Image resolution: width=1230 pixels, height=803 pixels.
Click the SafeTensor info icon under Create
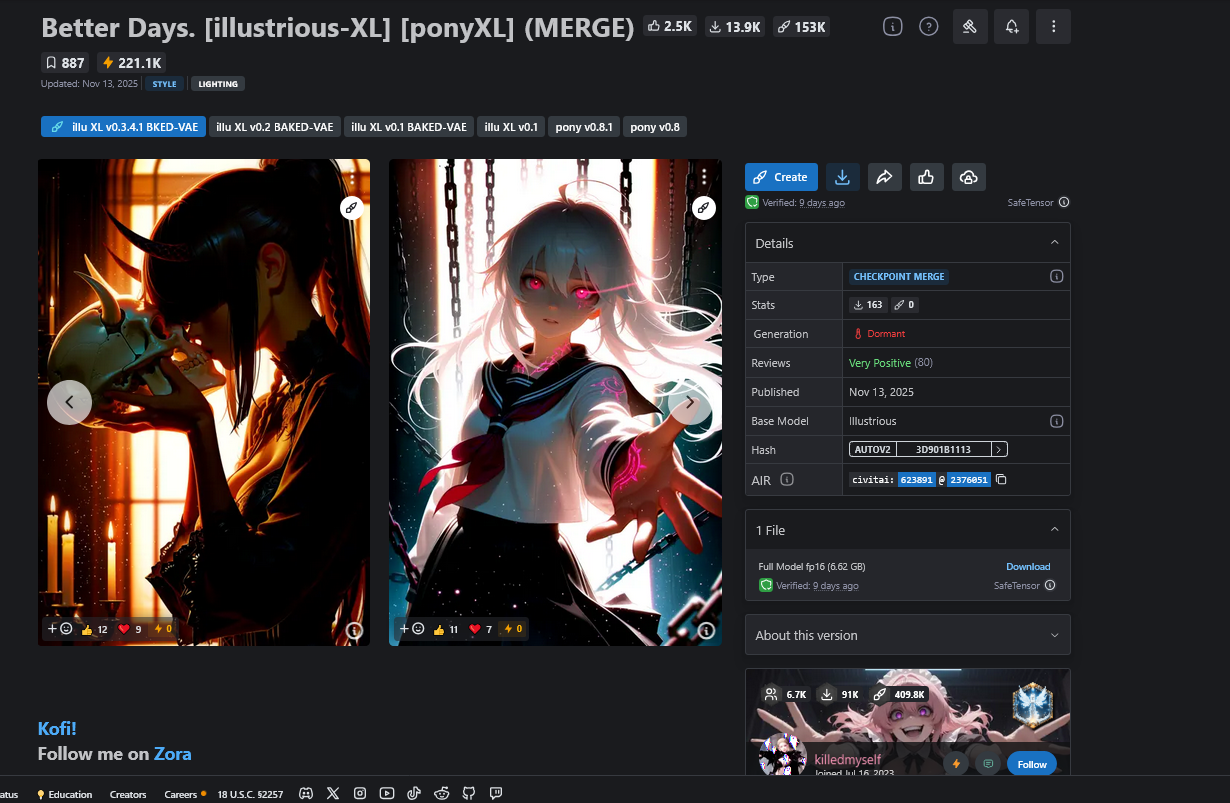[x=1063, y=202]
